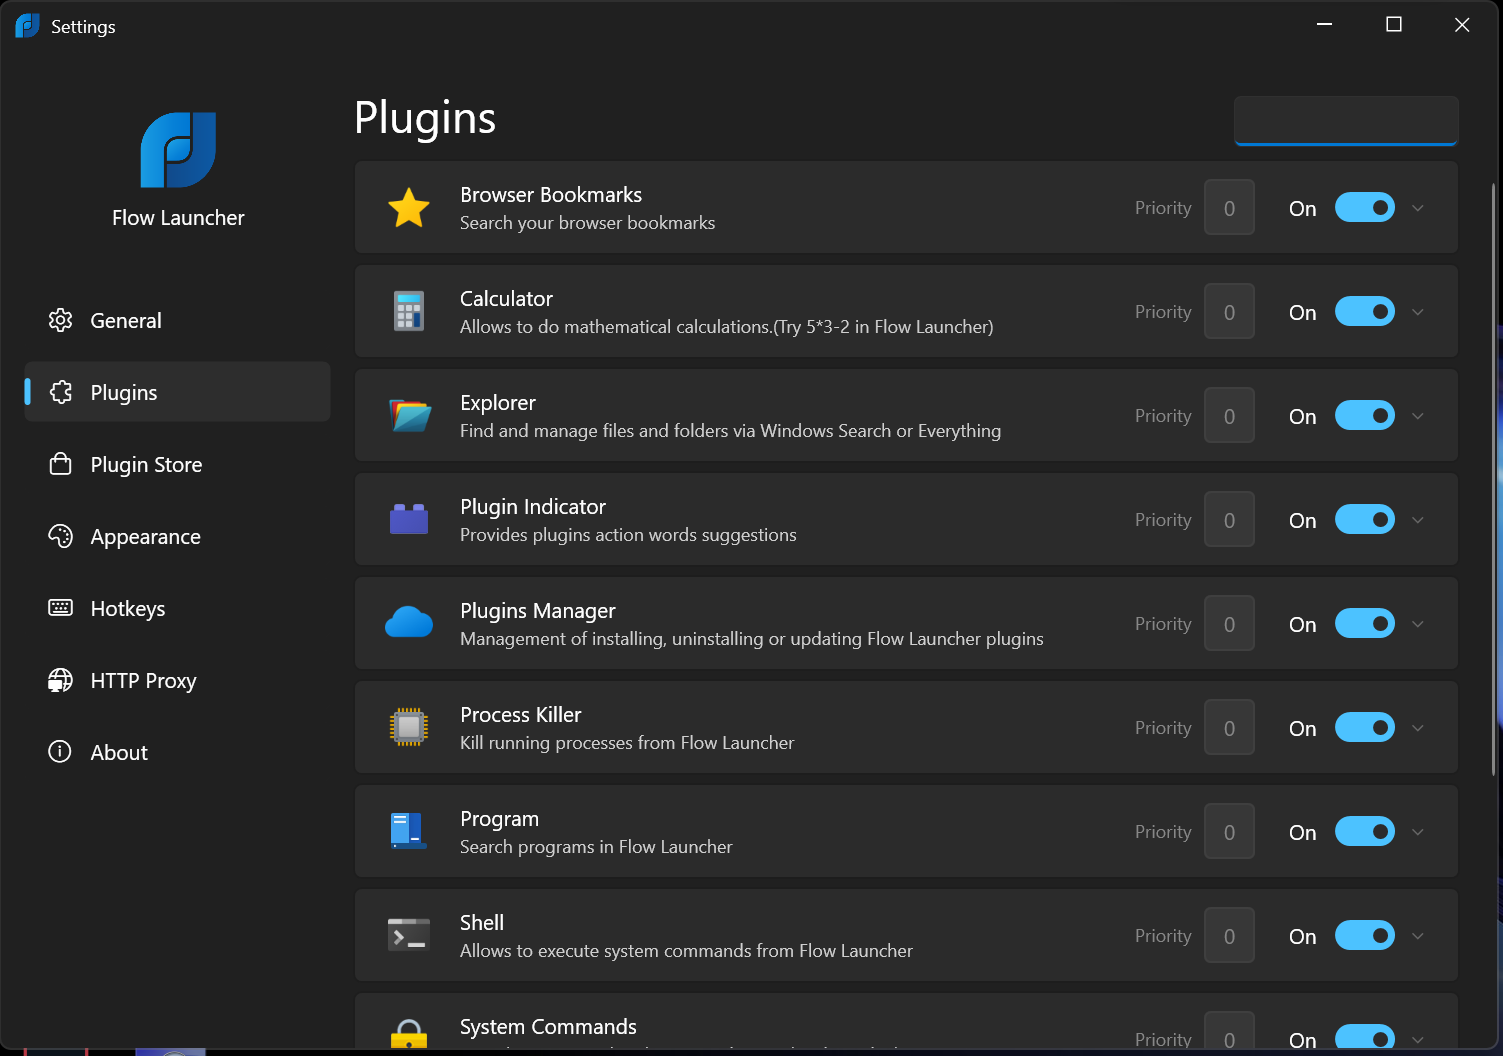Disable the Browser Bookmarks plugin

click(1364, 207)
